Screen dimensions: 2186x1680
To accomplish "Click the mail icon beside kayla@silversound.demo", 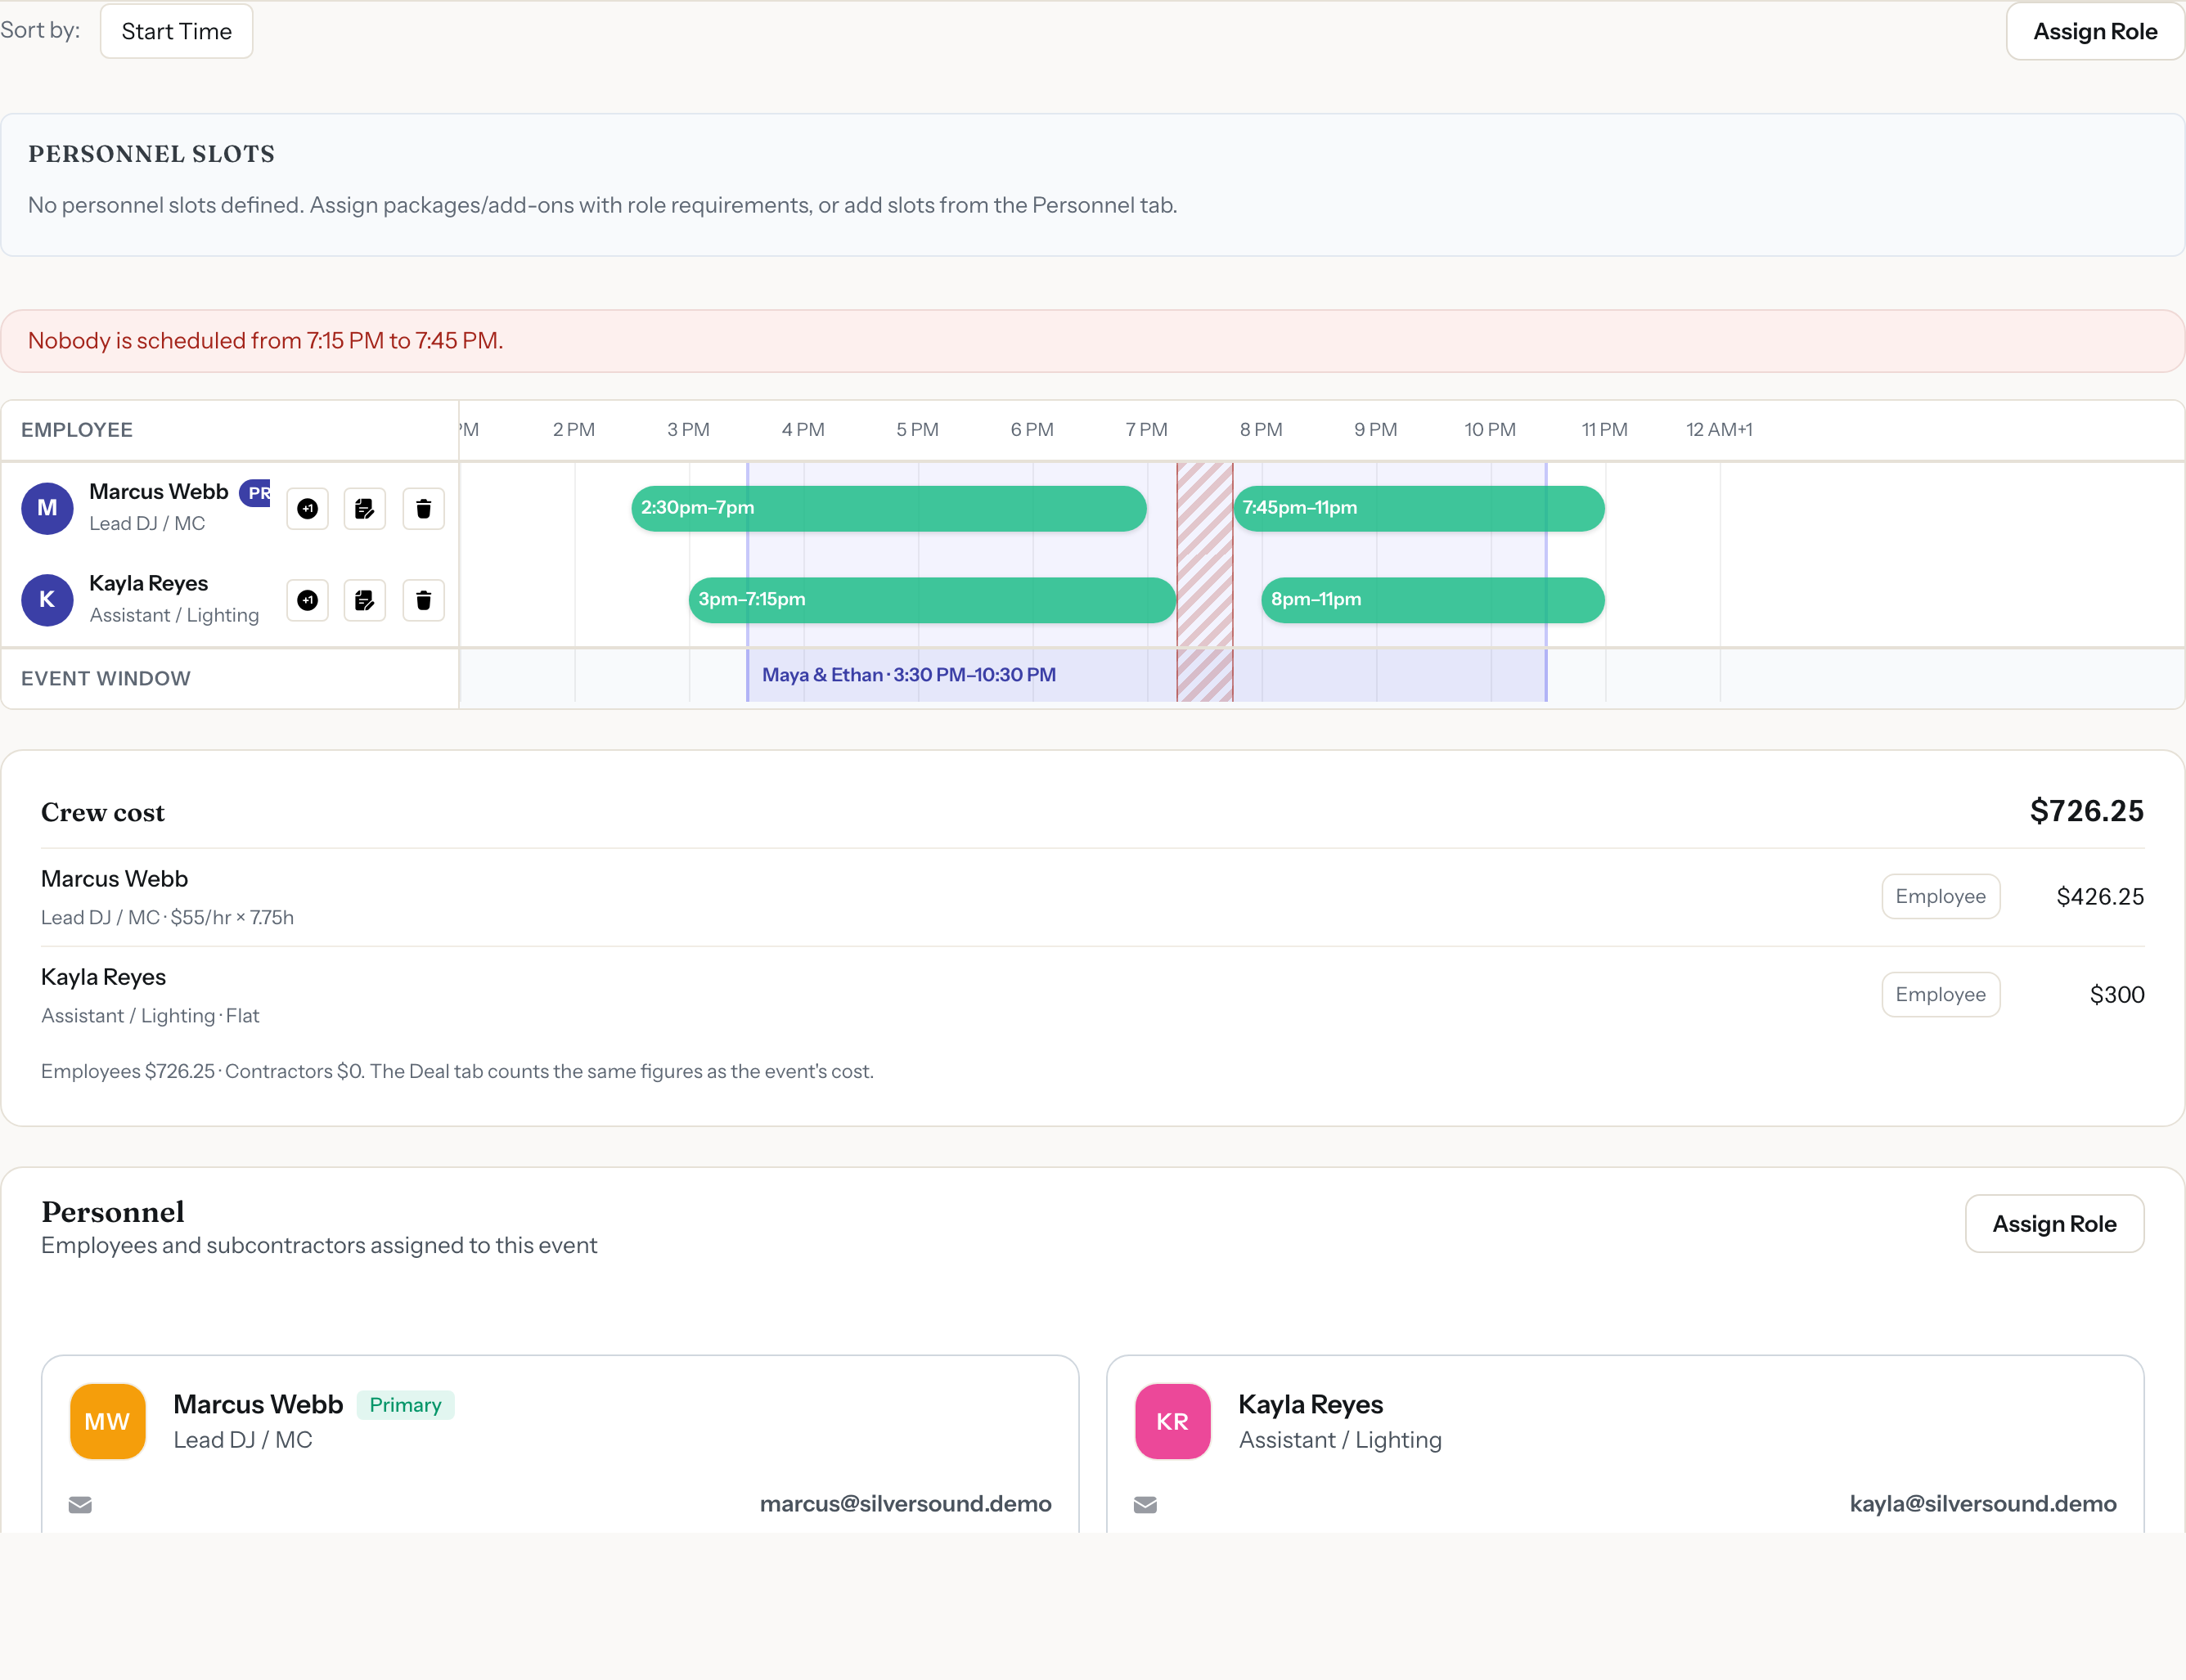I will (1145, 1504).
